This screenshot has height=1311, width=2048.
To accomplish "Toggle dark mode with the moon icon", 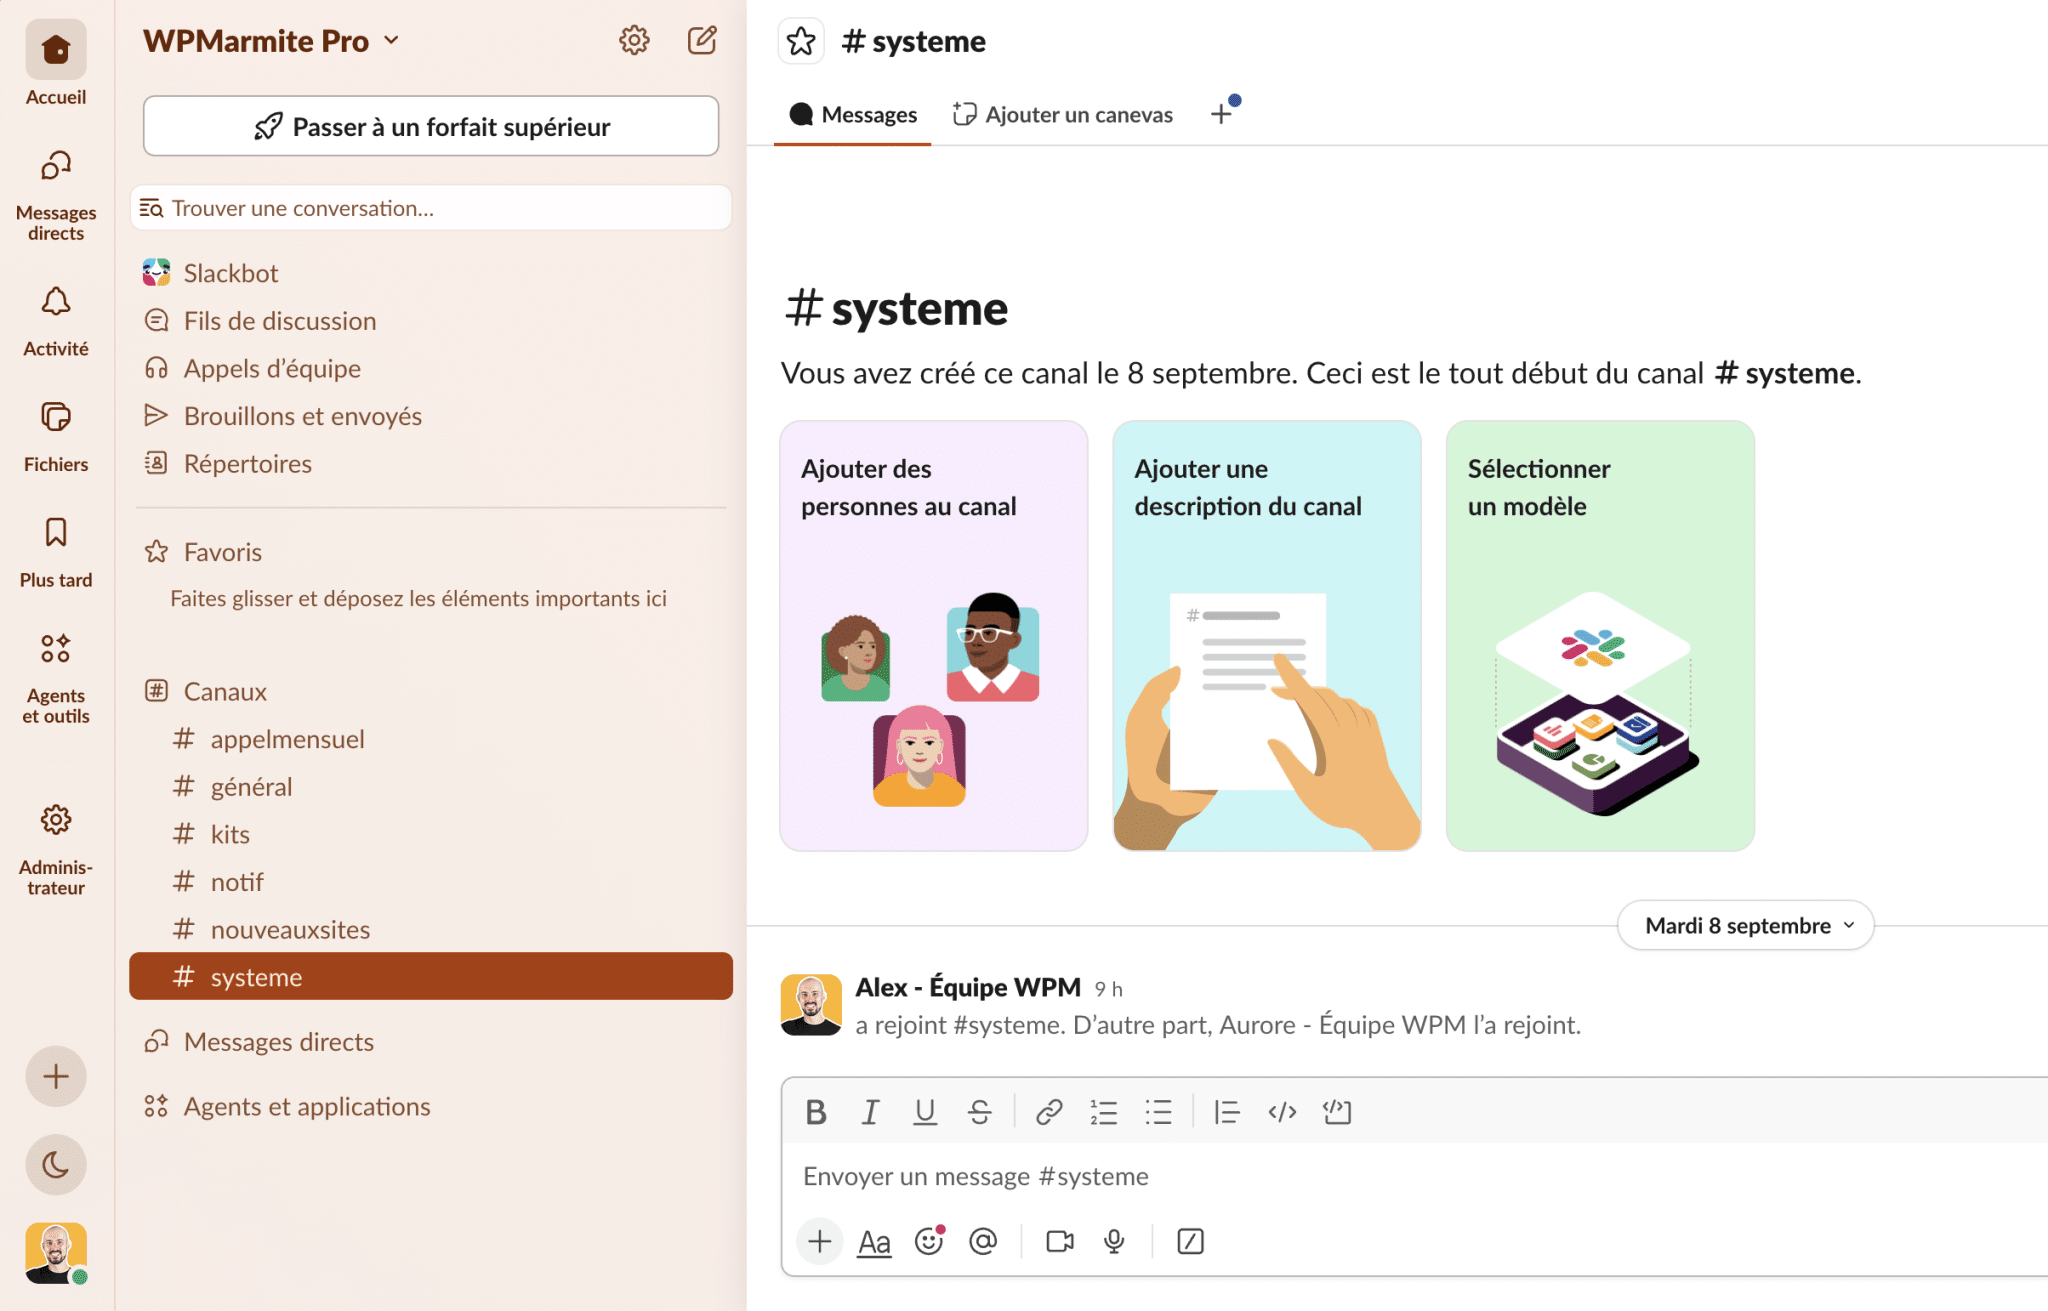I will (56, 1164).
